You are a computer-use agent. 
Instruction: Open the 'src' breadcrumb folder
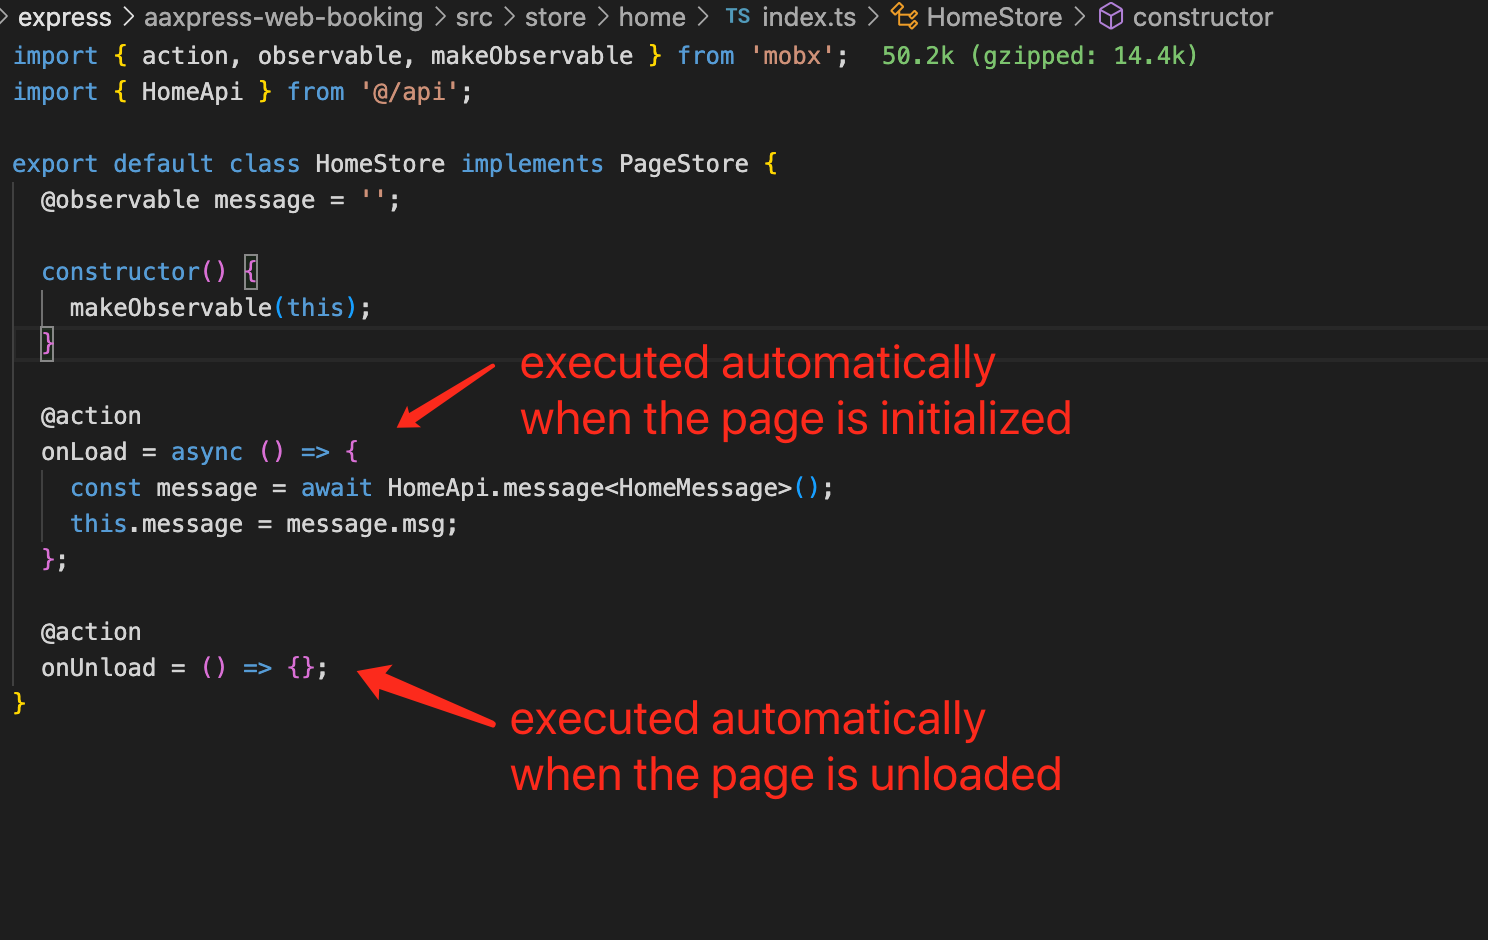(474, 17)
